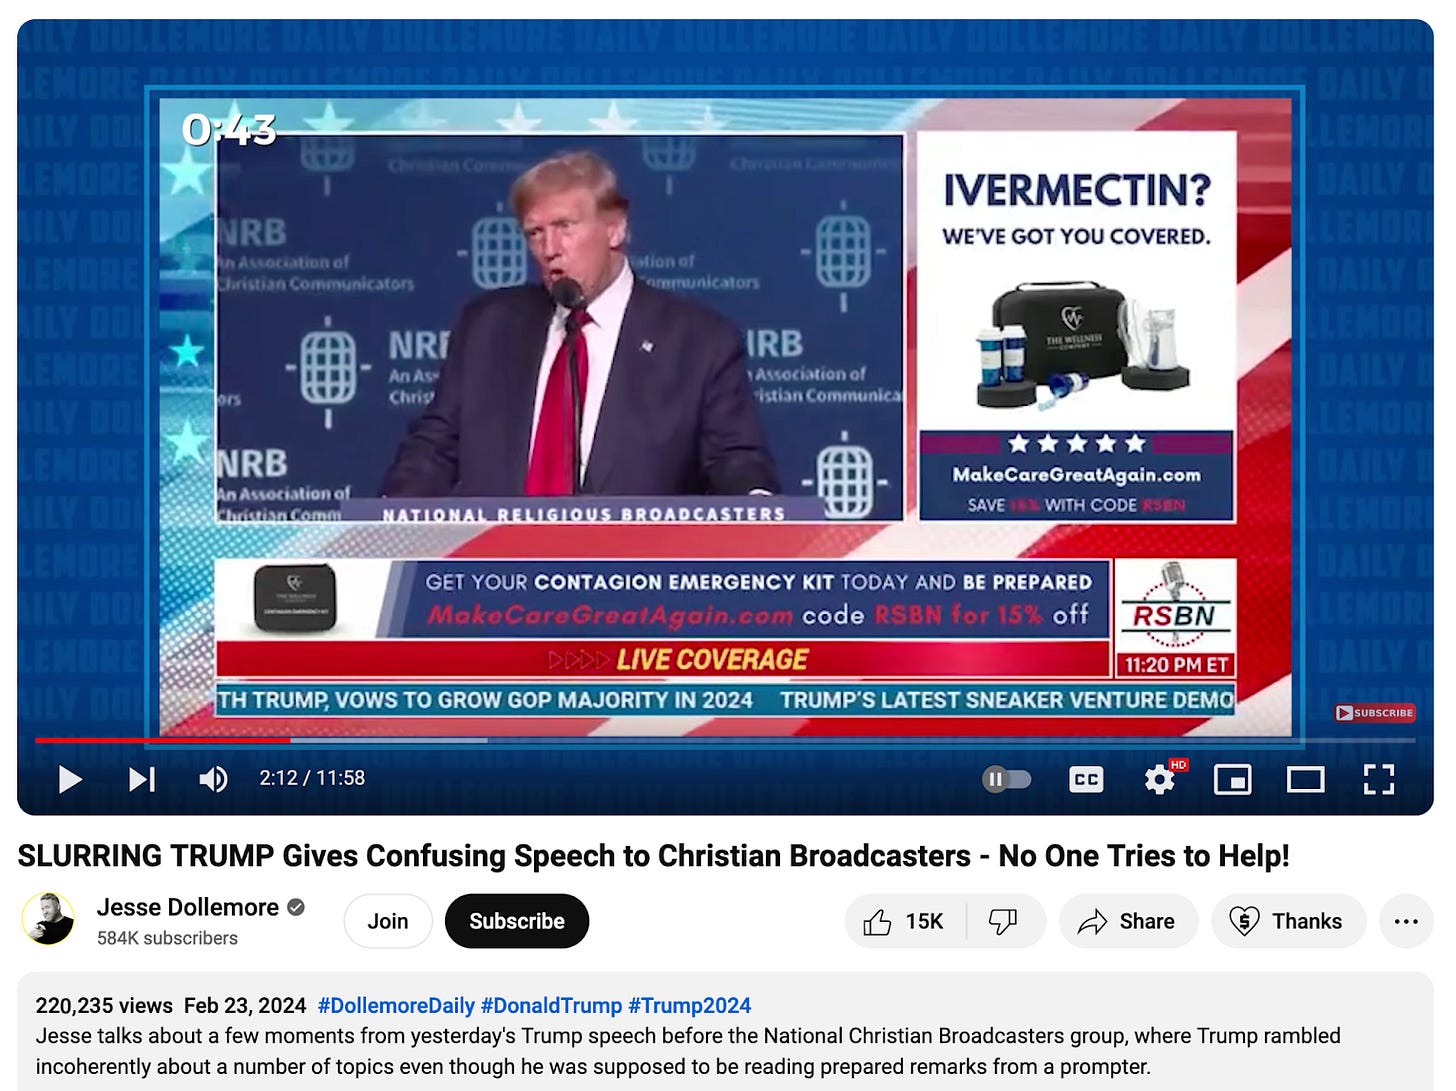1456x1091 pixels.
Task: Click the "584K subscribers" text
Action: 167,938
